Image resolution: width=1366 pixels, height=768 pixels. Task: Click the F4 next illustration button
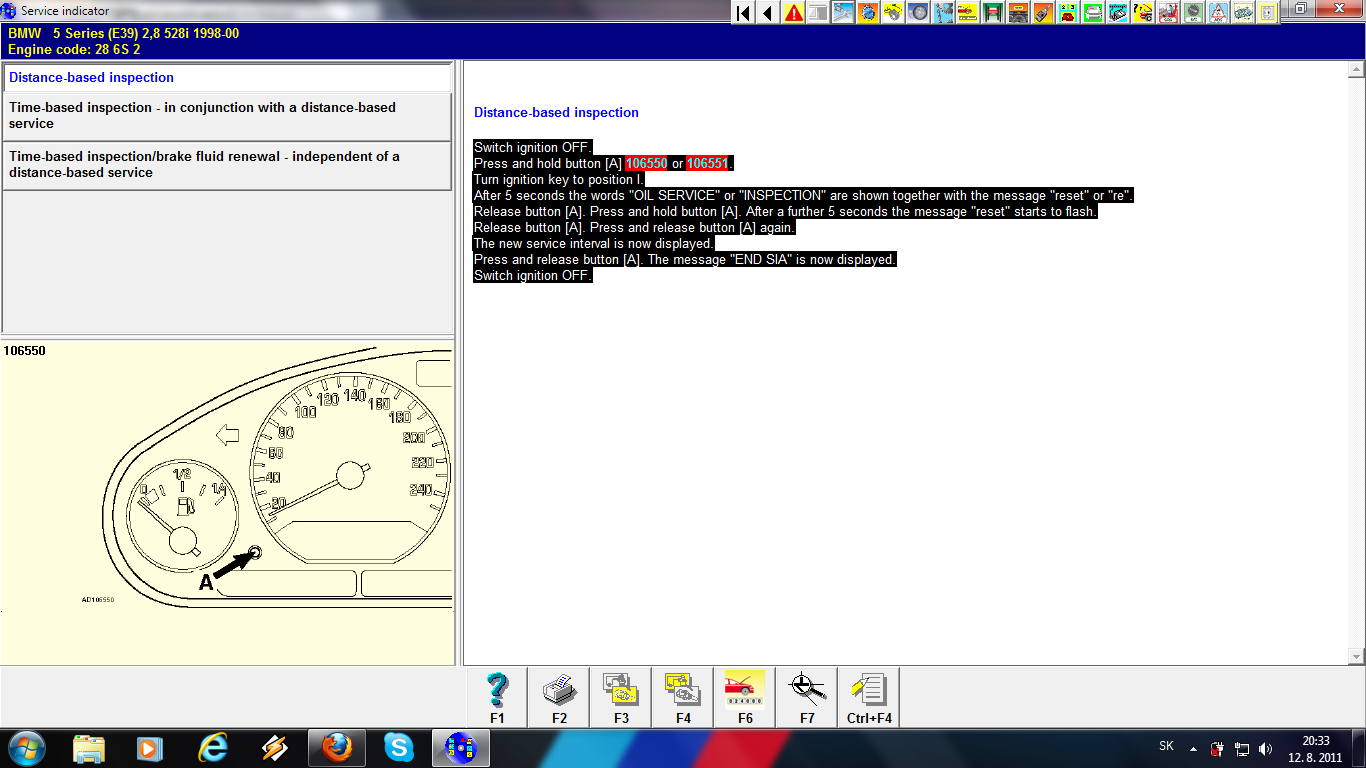pyautogui.click(x=683, y=696)
